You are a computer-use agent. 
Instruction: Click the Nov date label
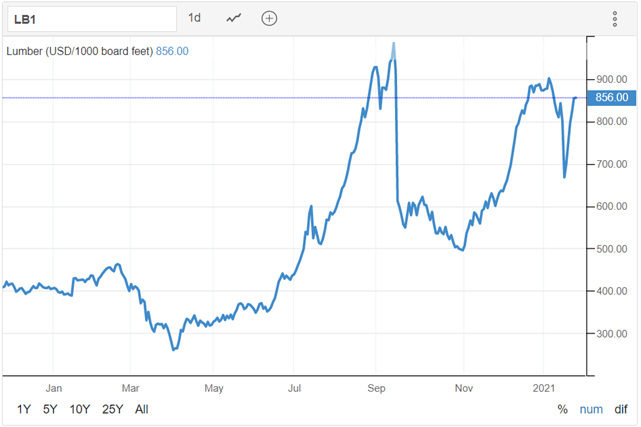tap(464, 388)
